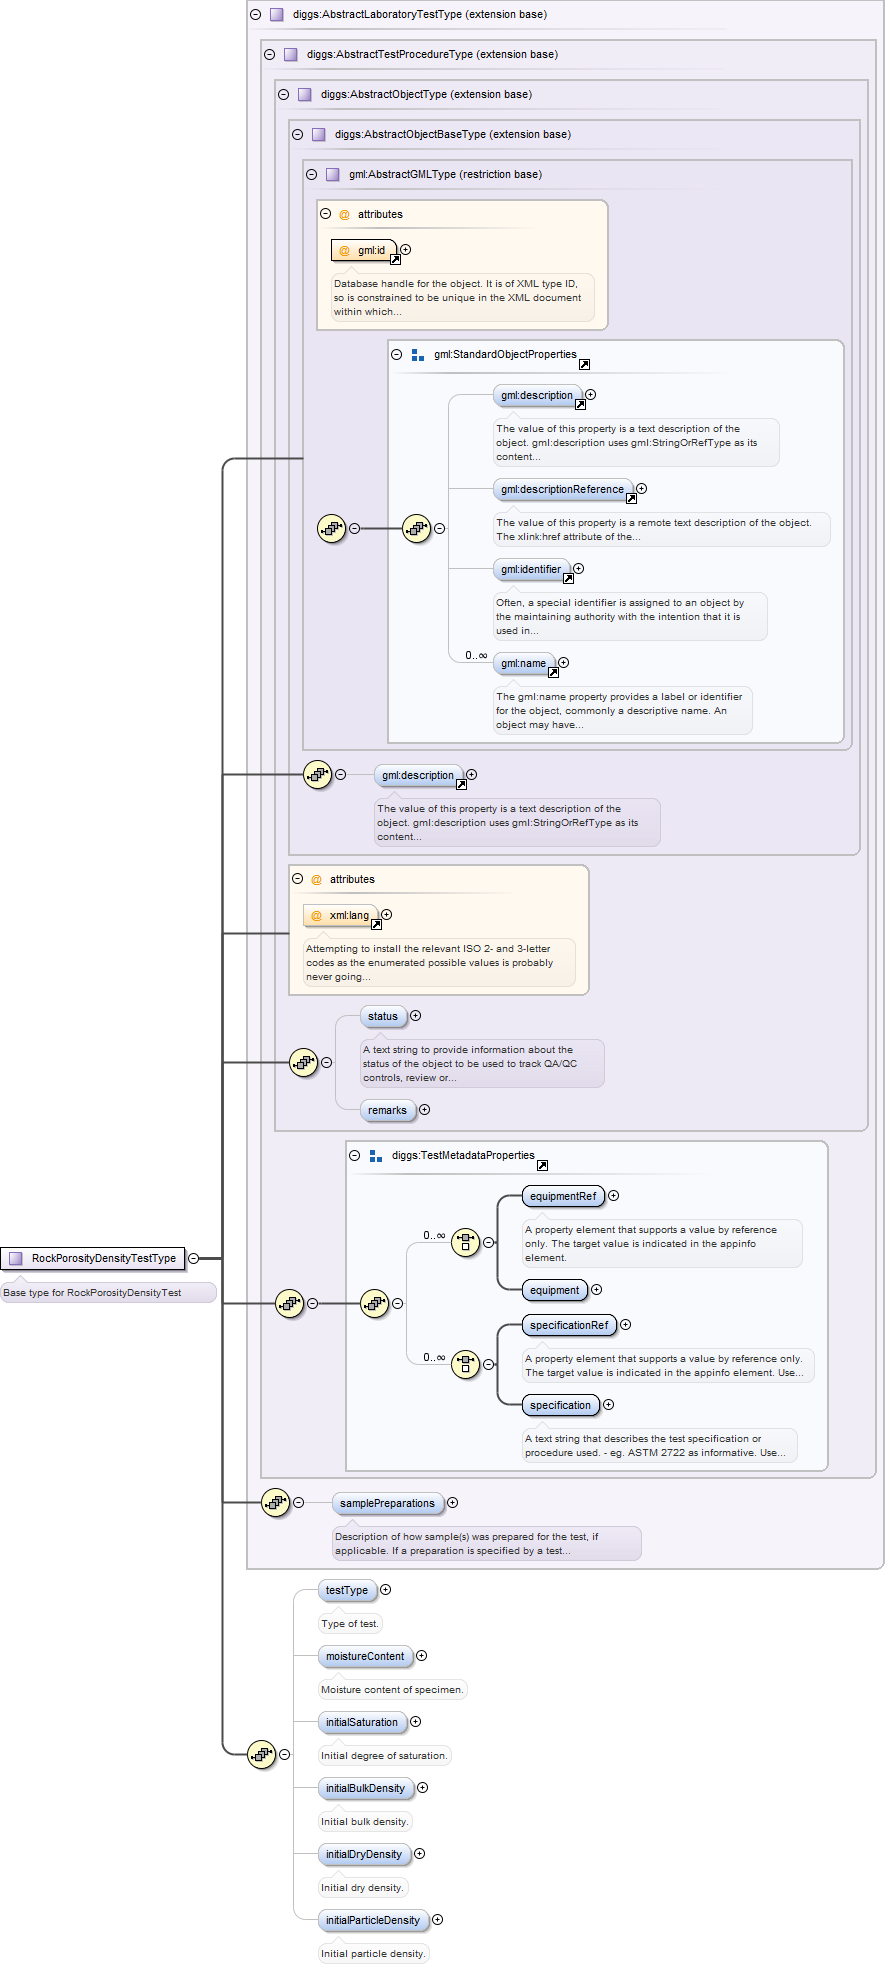Click the choice compositor icon beside equipmentRef

coord(465,1243)
